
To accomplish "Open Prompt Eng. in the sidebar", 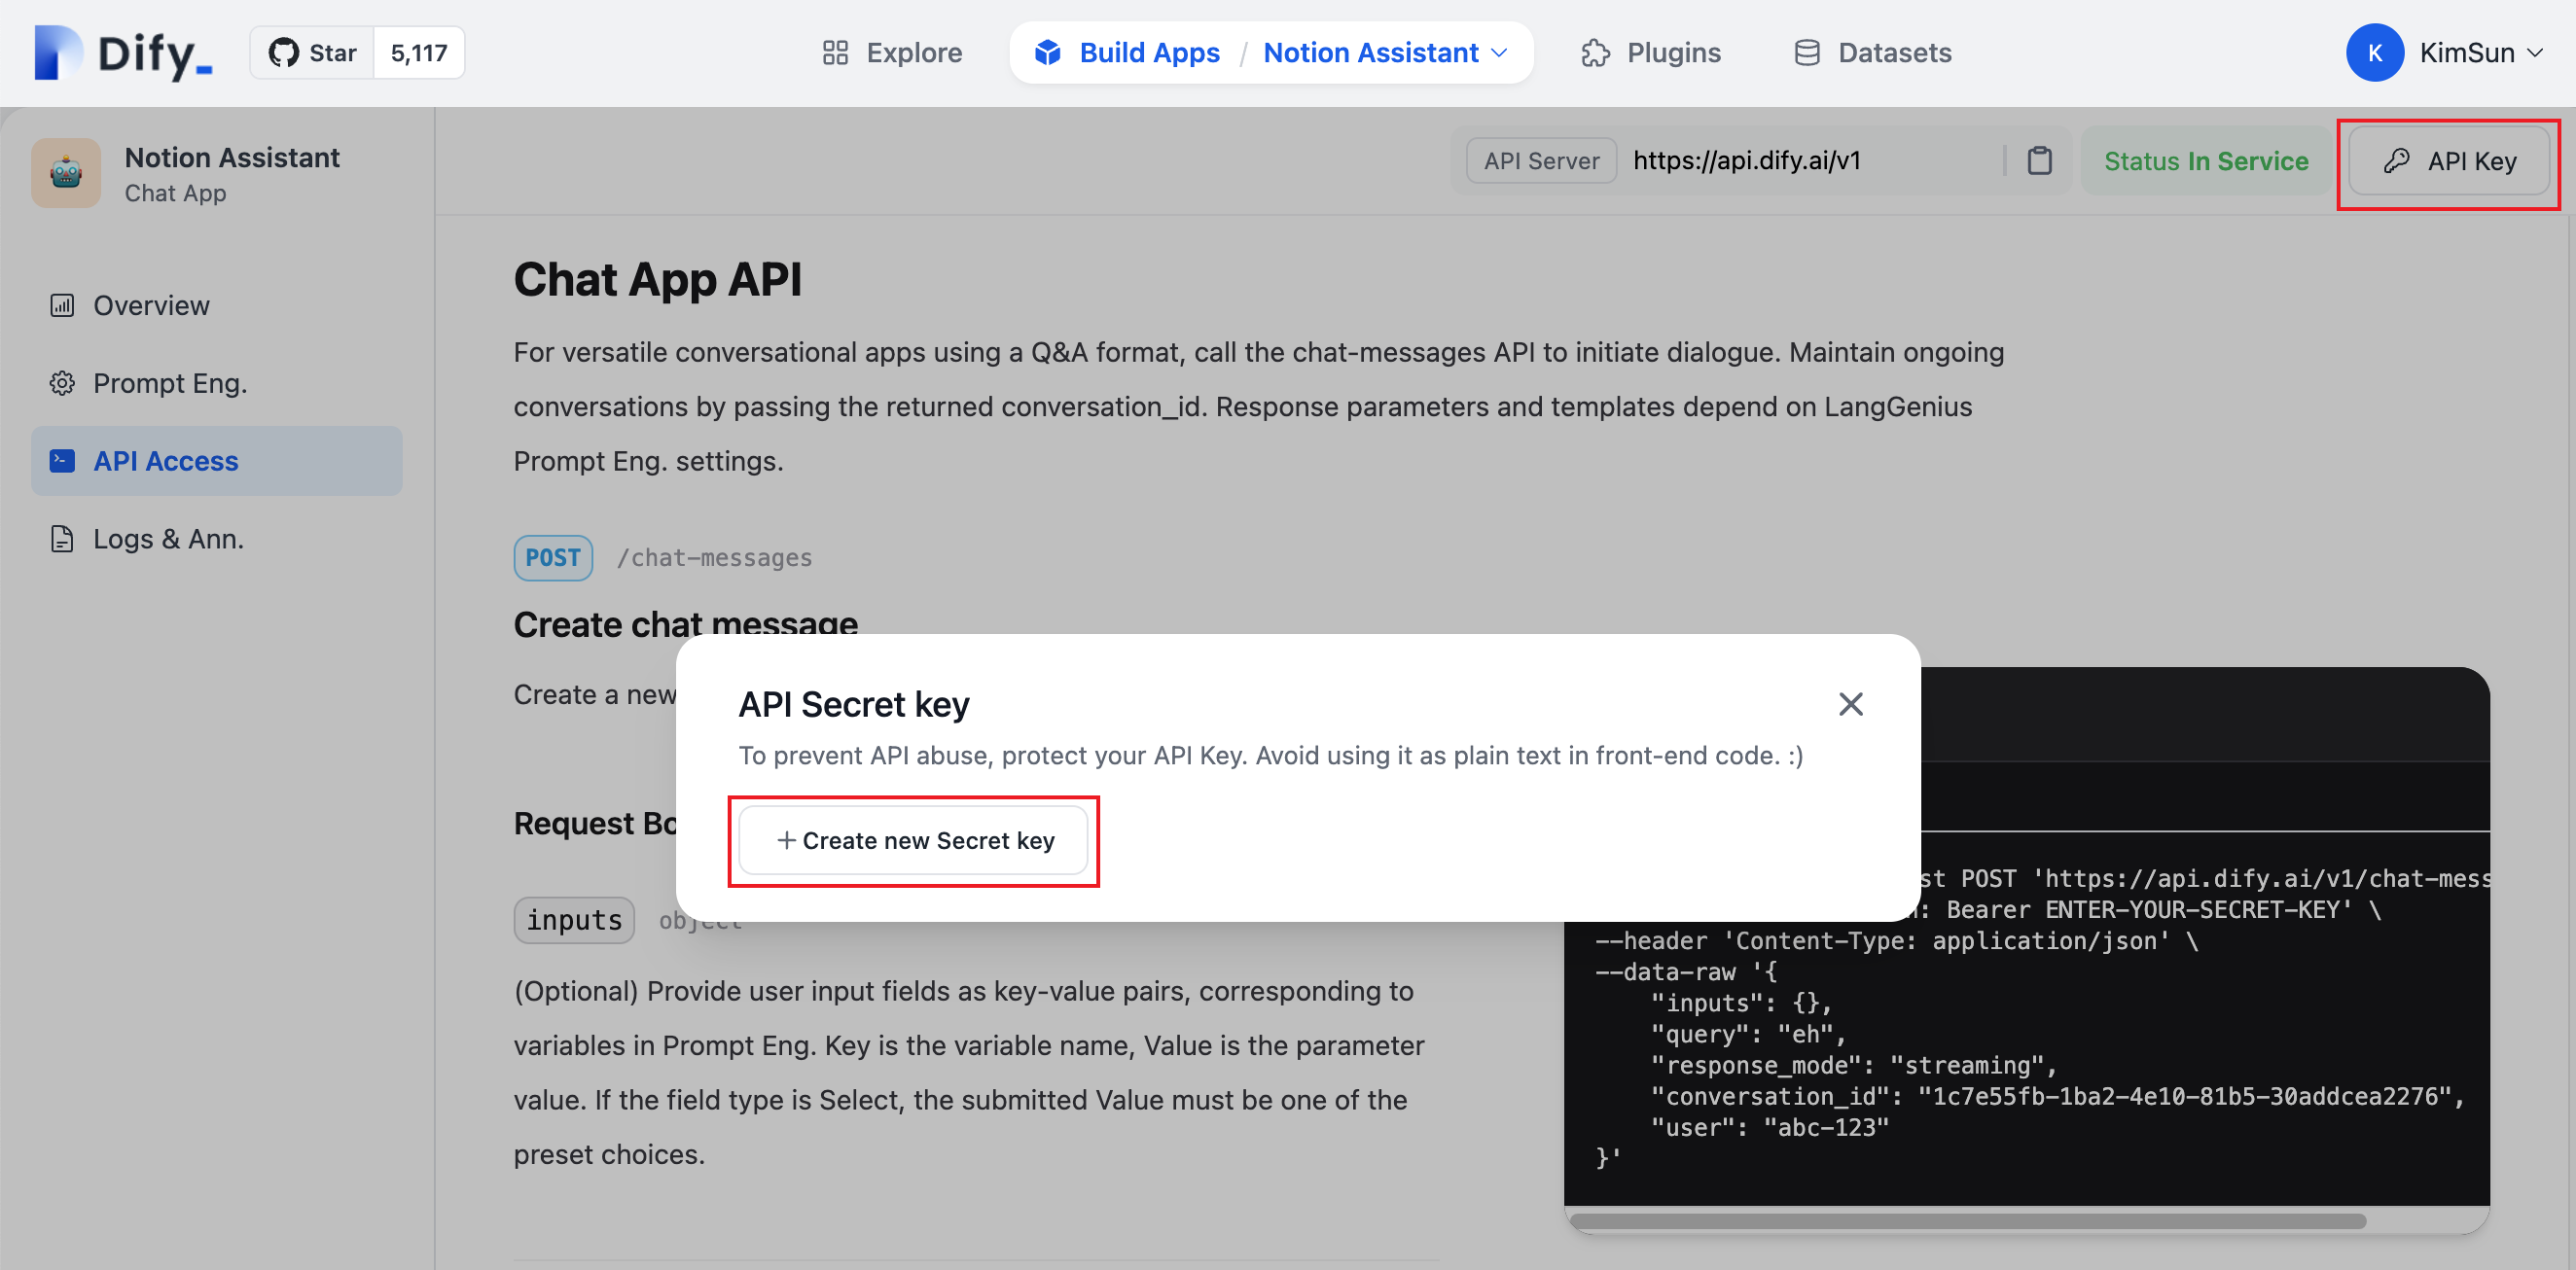I will pyautogui.click(x=216, y=383).
